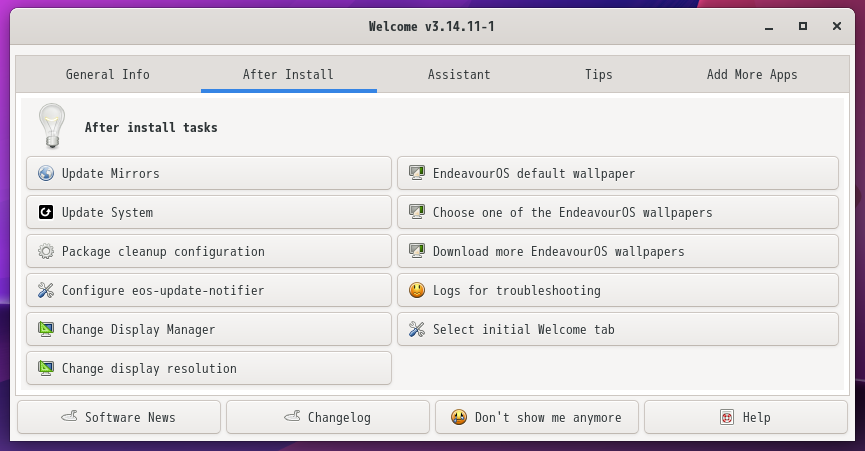
Task: Open the Assistant tab
Action: [x=459, y=74]
